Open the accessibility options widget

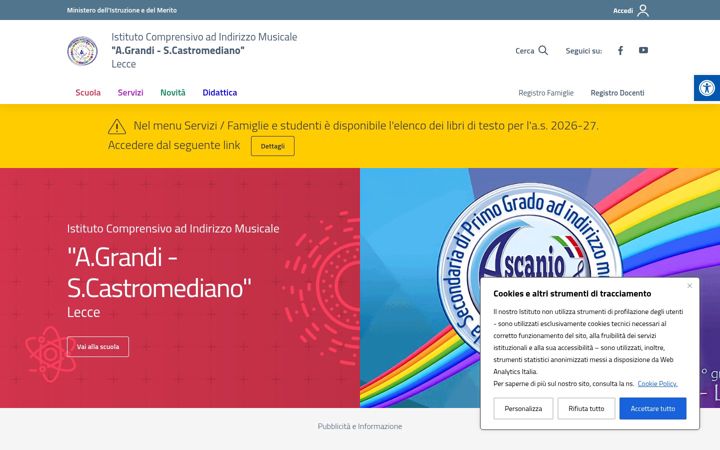point(707,88)
